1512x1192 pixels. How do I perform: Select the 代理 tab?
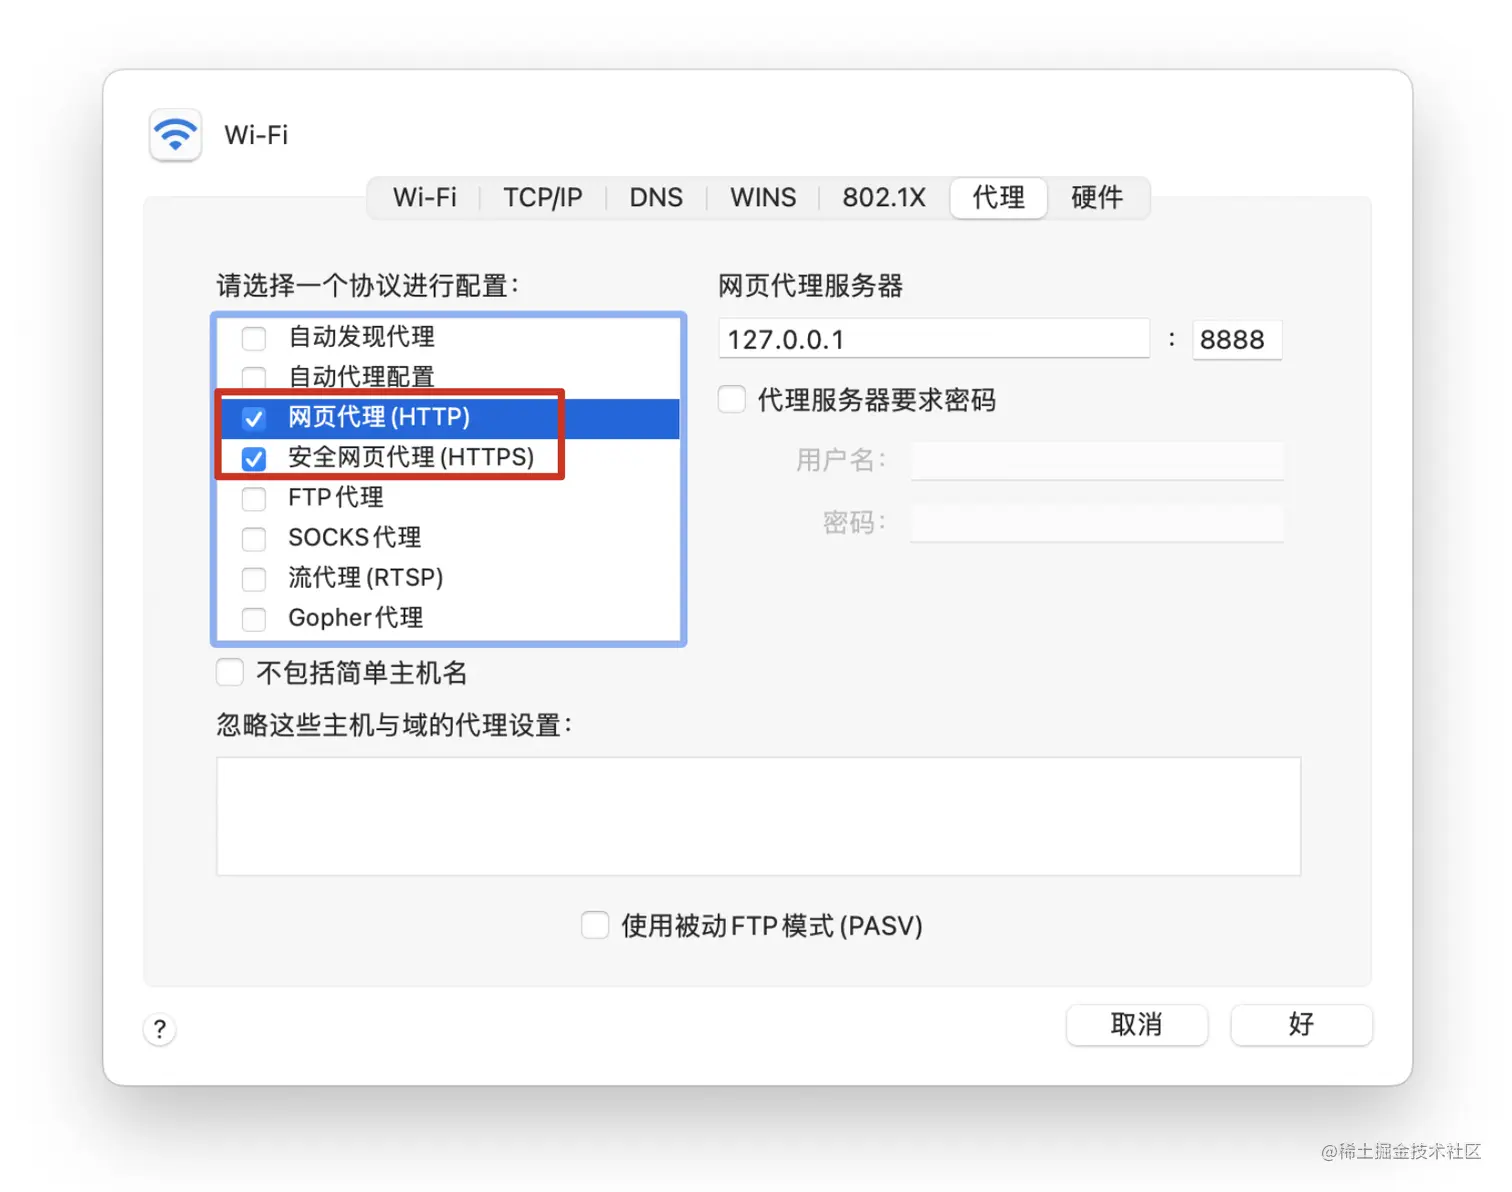coord(999,197)
